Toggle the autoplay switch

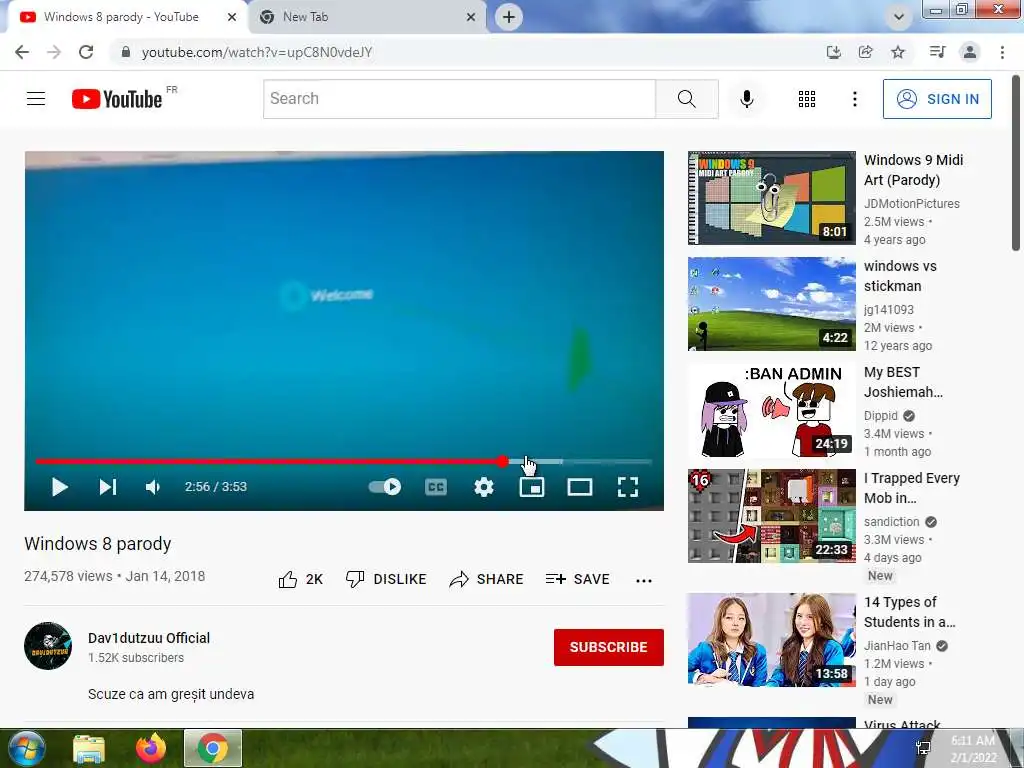point(385,487)
